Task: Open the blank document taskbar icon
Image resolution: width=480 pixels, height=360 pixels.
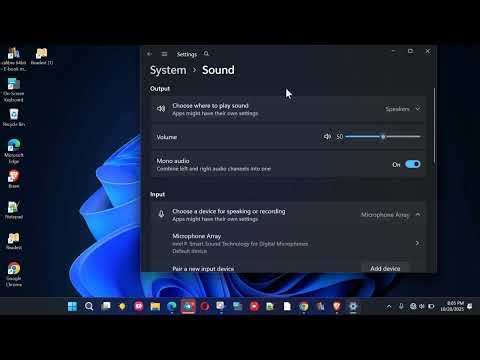Action: 287,306
